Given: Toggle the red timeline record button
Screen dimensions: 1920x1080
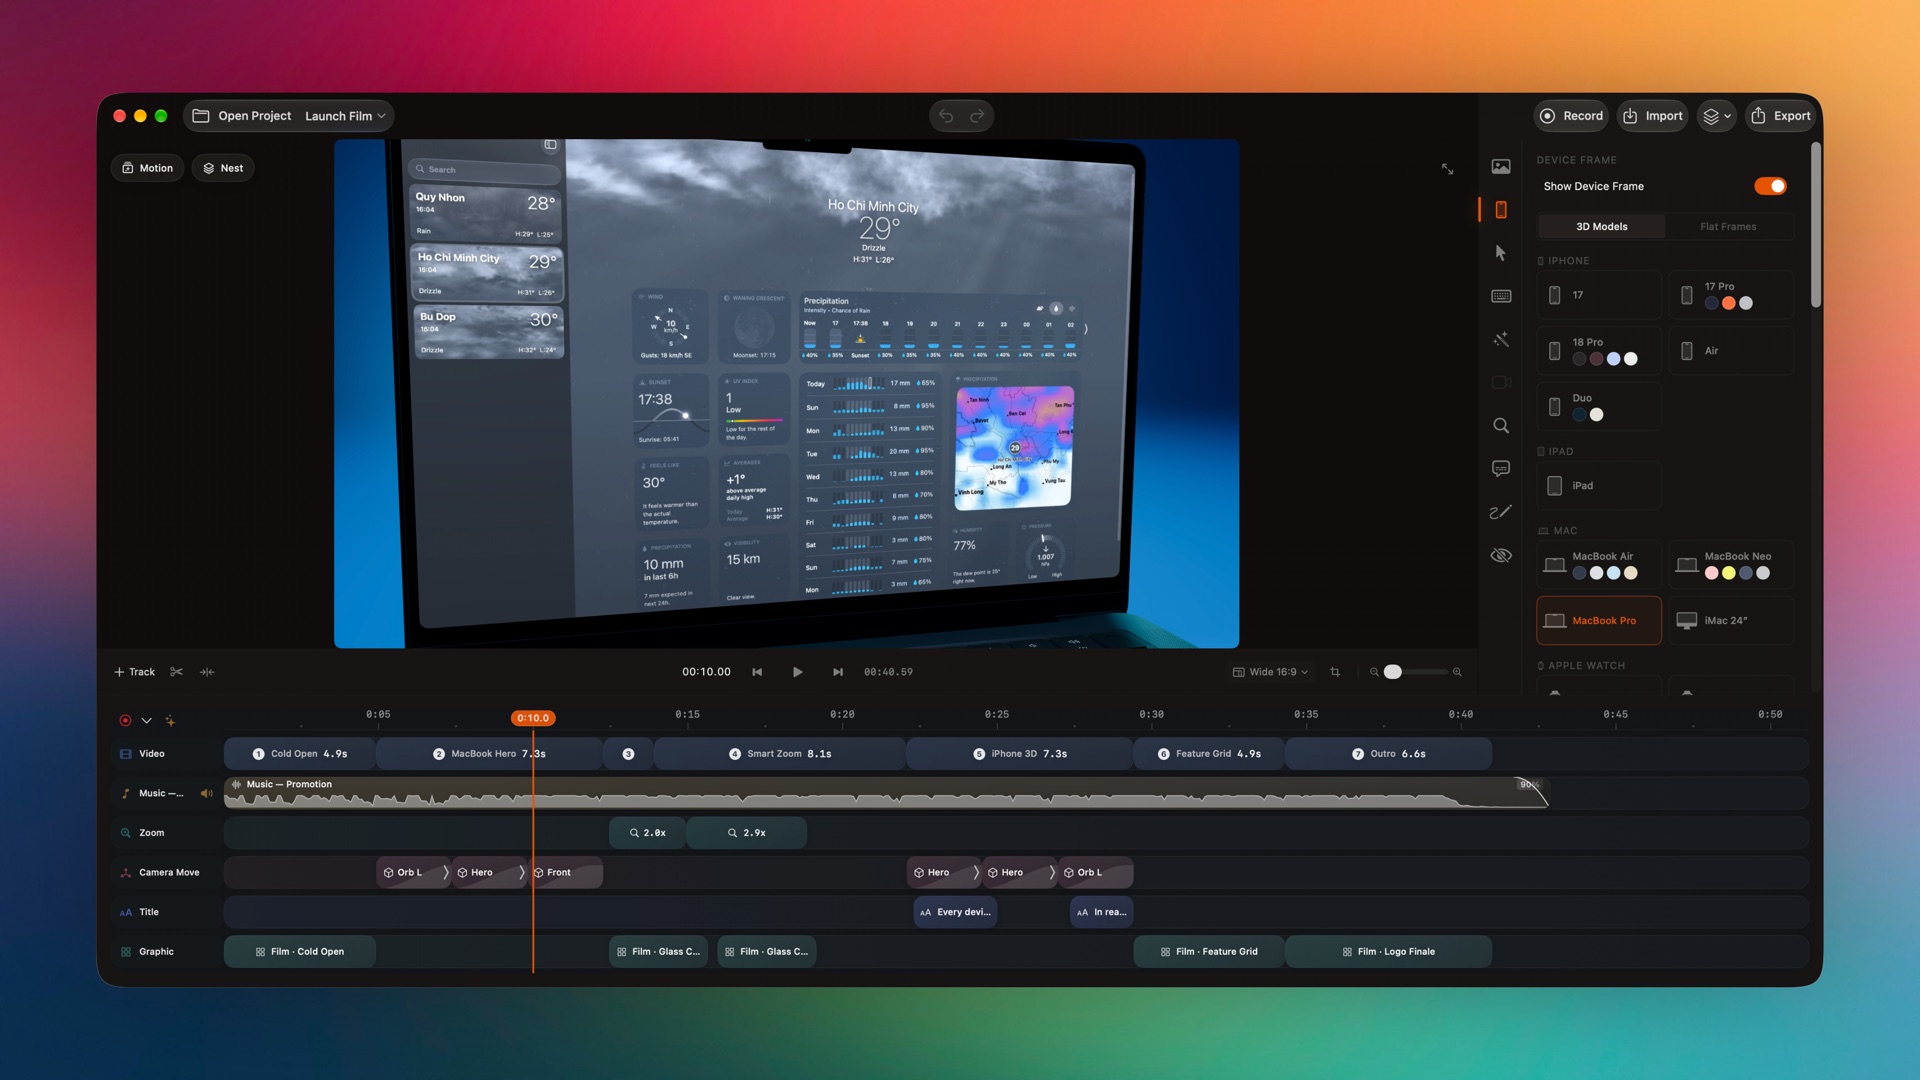Looking at the screenshot, I should point(125,720).
